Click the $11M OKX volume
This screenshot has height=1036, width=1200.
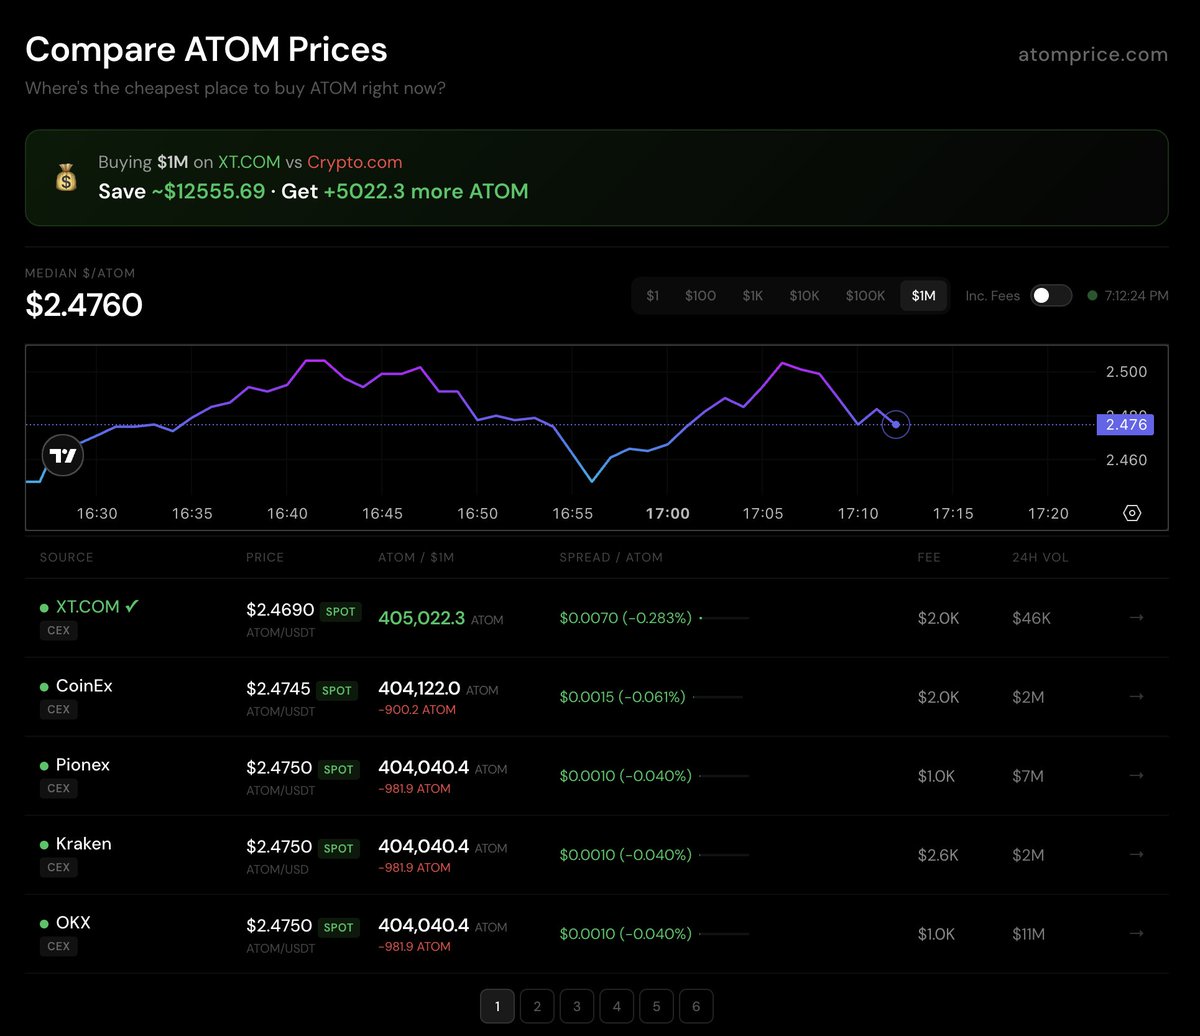[x=1028, y=934]
